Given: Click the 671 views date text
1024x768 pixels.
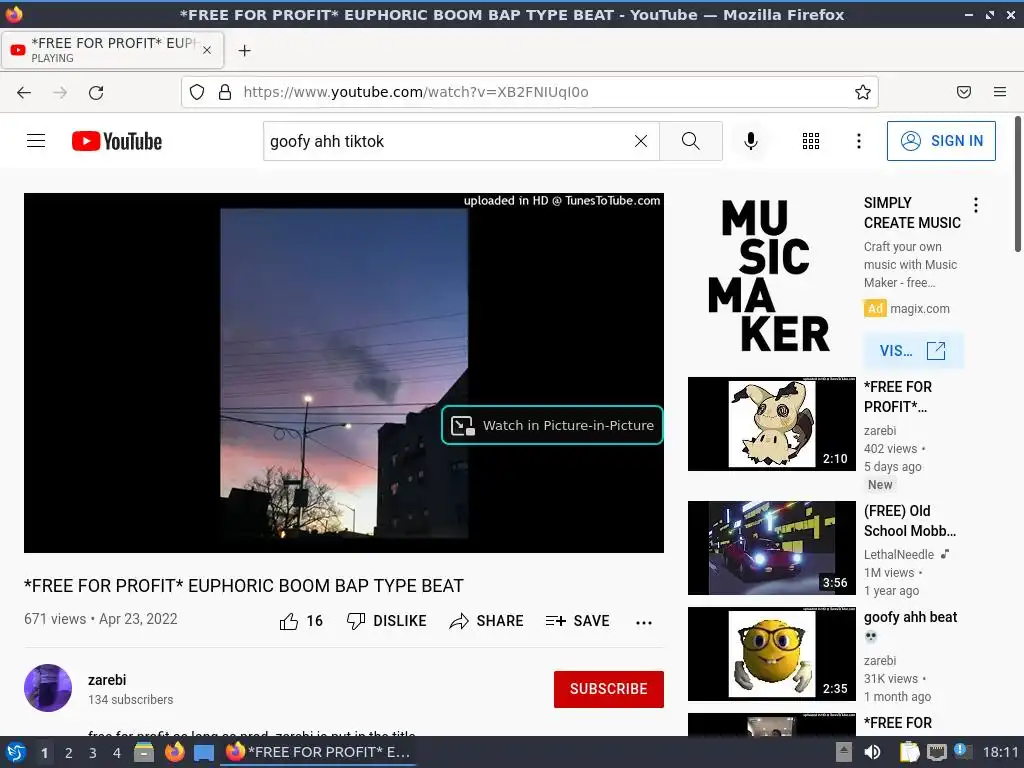Looking at the screenshot, I should coord(101,619).
